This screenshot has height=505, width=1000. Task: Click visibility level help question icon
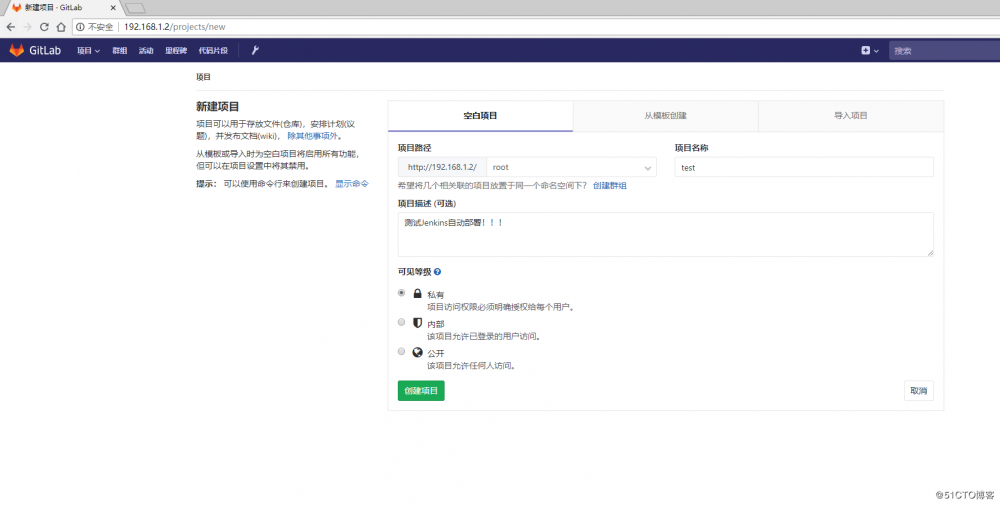pos(438,272)
